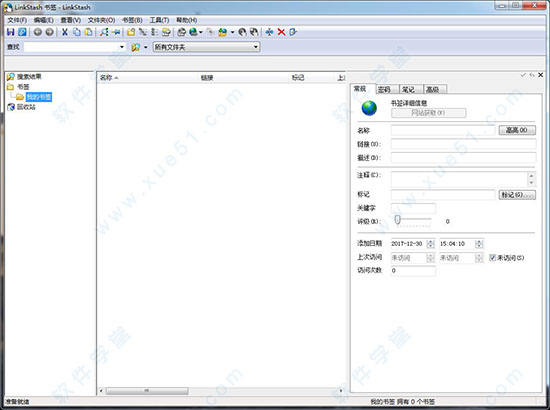Click the greyed link tool icon
This screenshot has height=410, width=550.
tap(210, 32)
